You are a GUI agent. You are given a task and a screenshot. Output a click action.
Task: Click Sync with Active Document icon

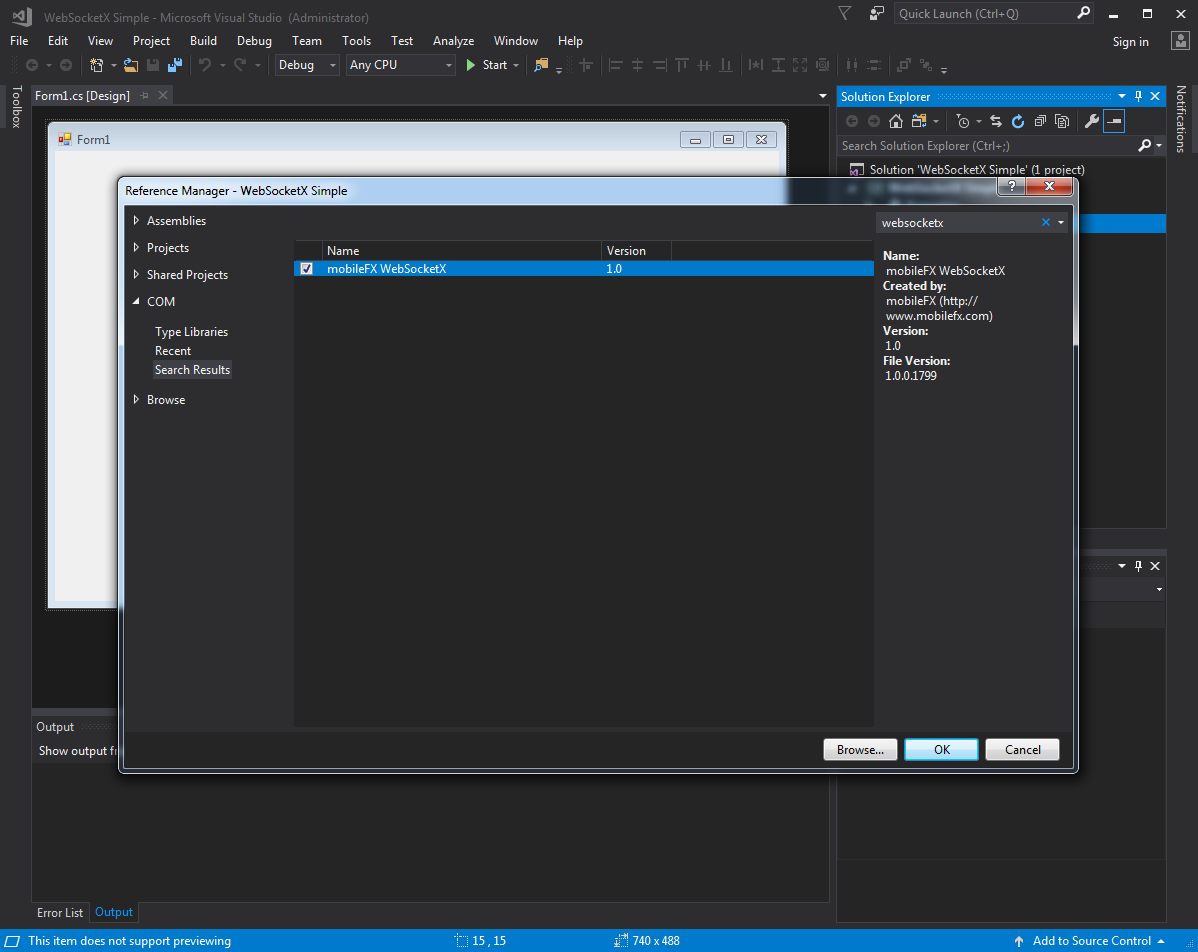[x=996, y=121]
